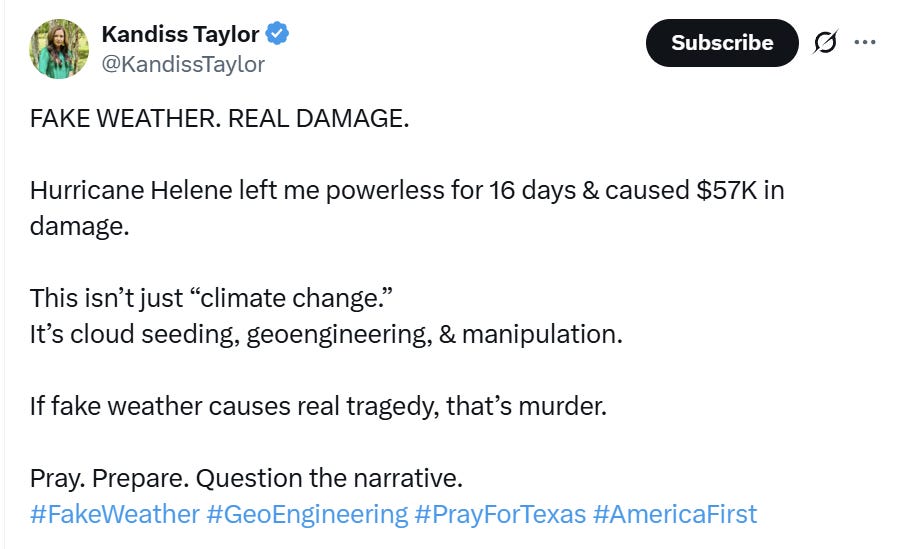
Task: Click the word 'manipulation' in the post body
Action: tap(540, 334)
